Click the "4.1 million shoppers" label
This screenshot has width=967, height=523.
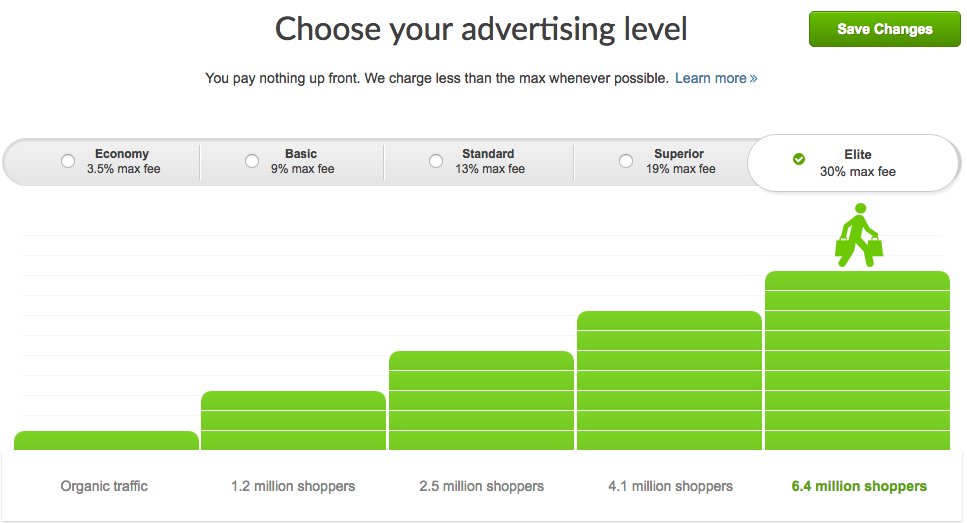670,486
